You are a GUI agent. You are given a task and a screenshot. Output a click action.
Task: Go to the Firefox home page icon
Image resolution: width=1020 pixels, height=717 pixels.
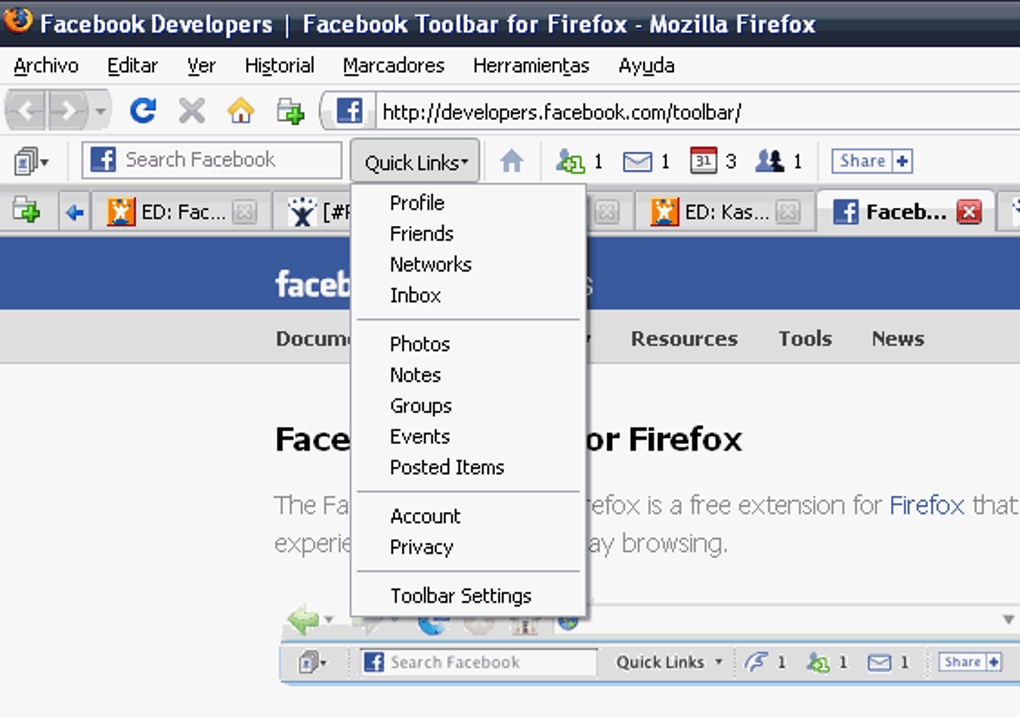[241, 111]
